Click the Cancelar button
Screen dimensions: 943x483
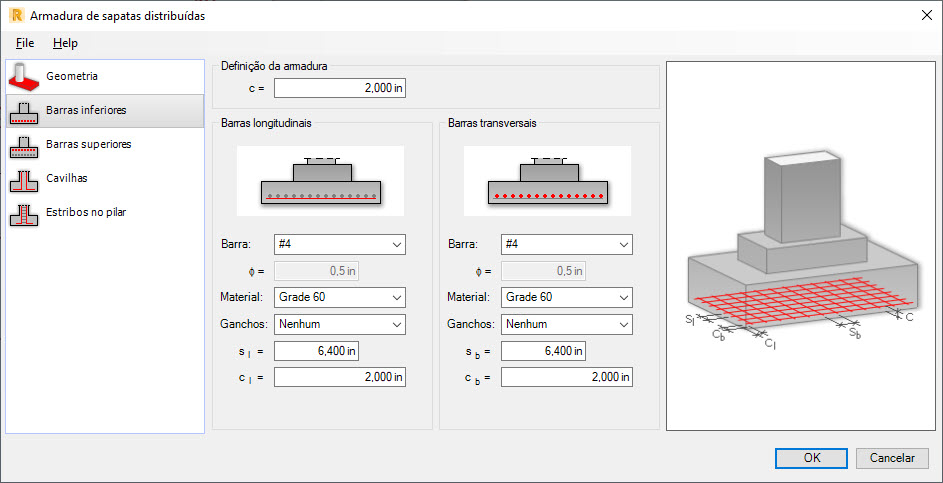tap(892, 458)
